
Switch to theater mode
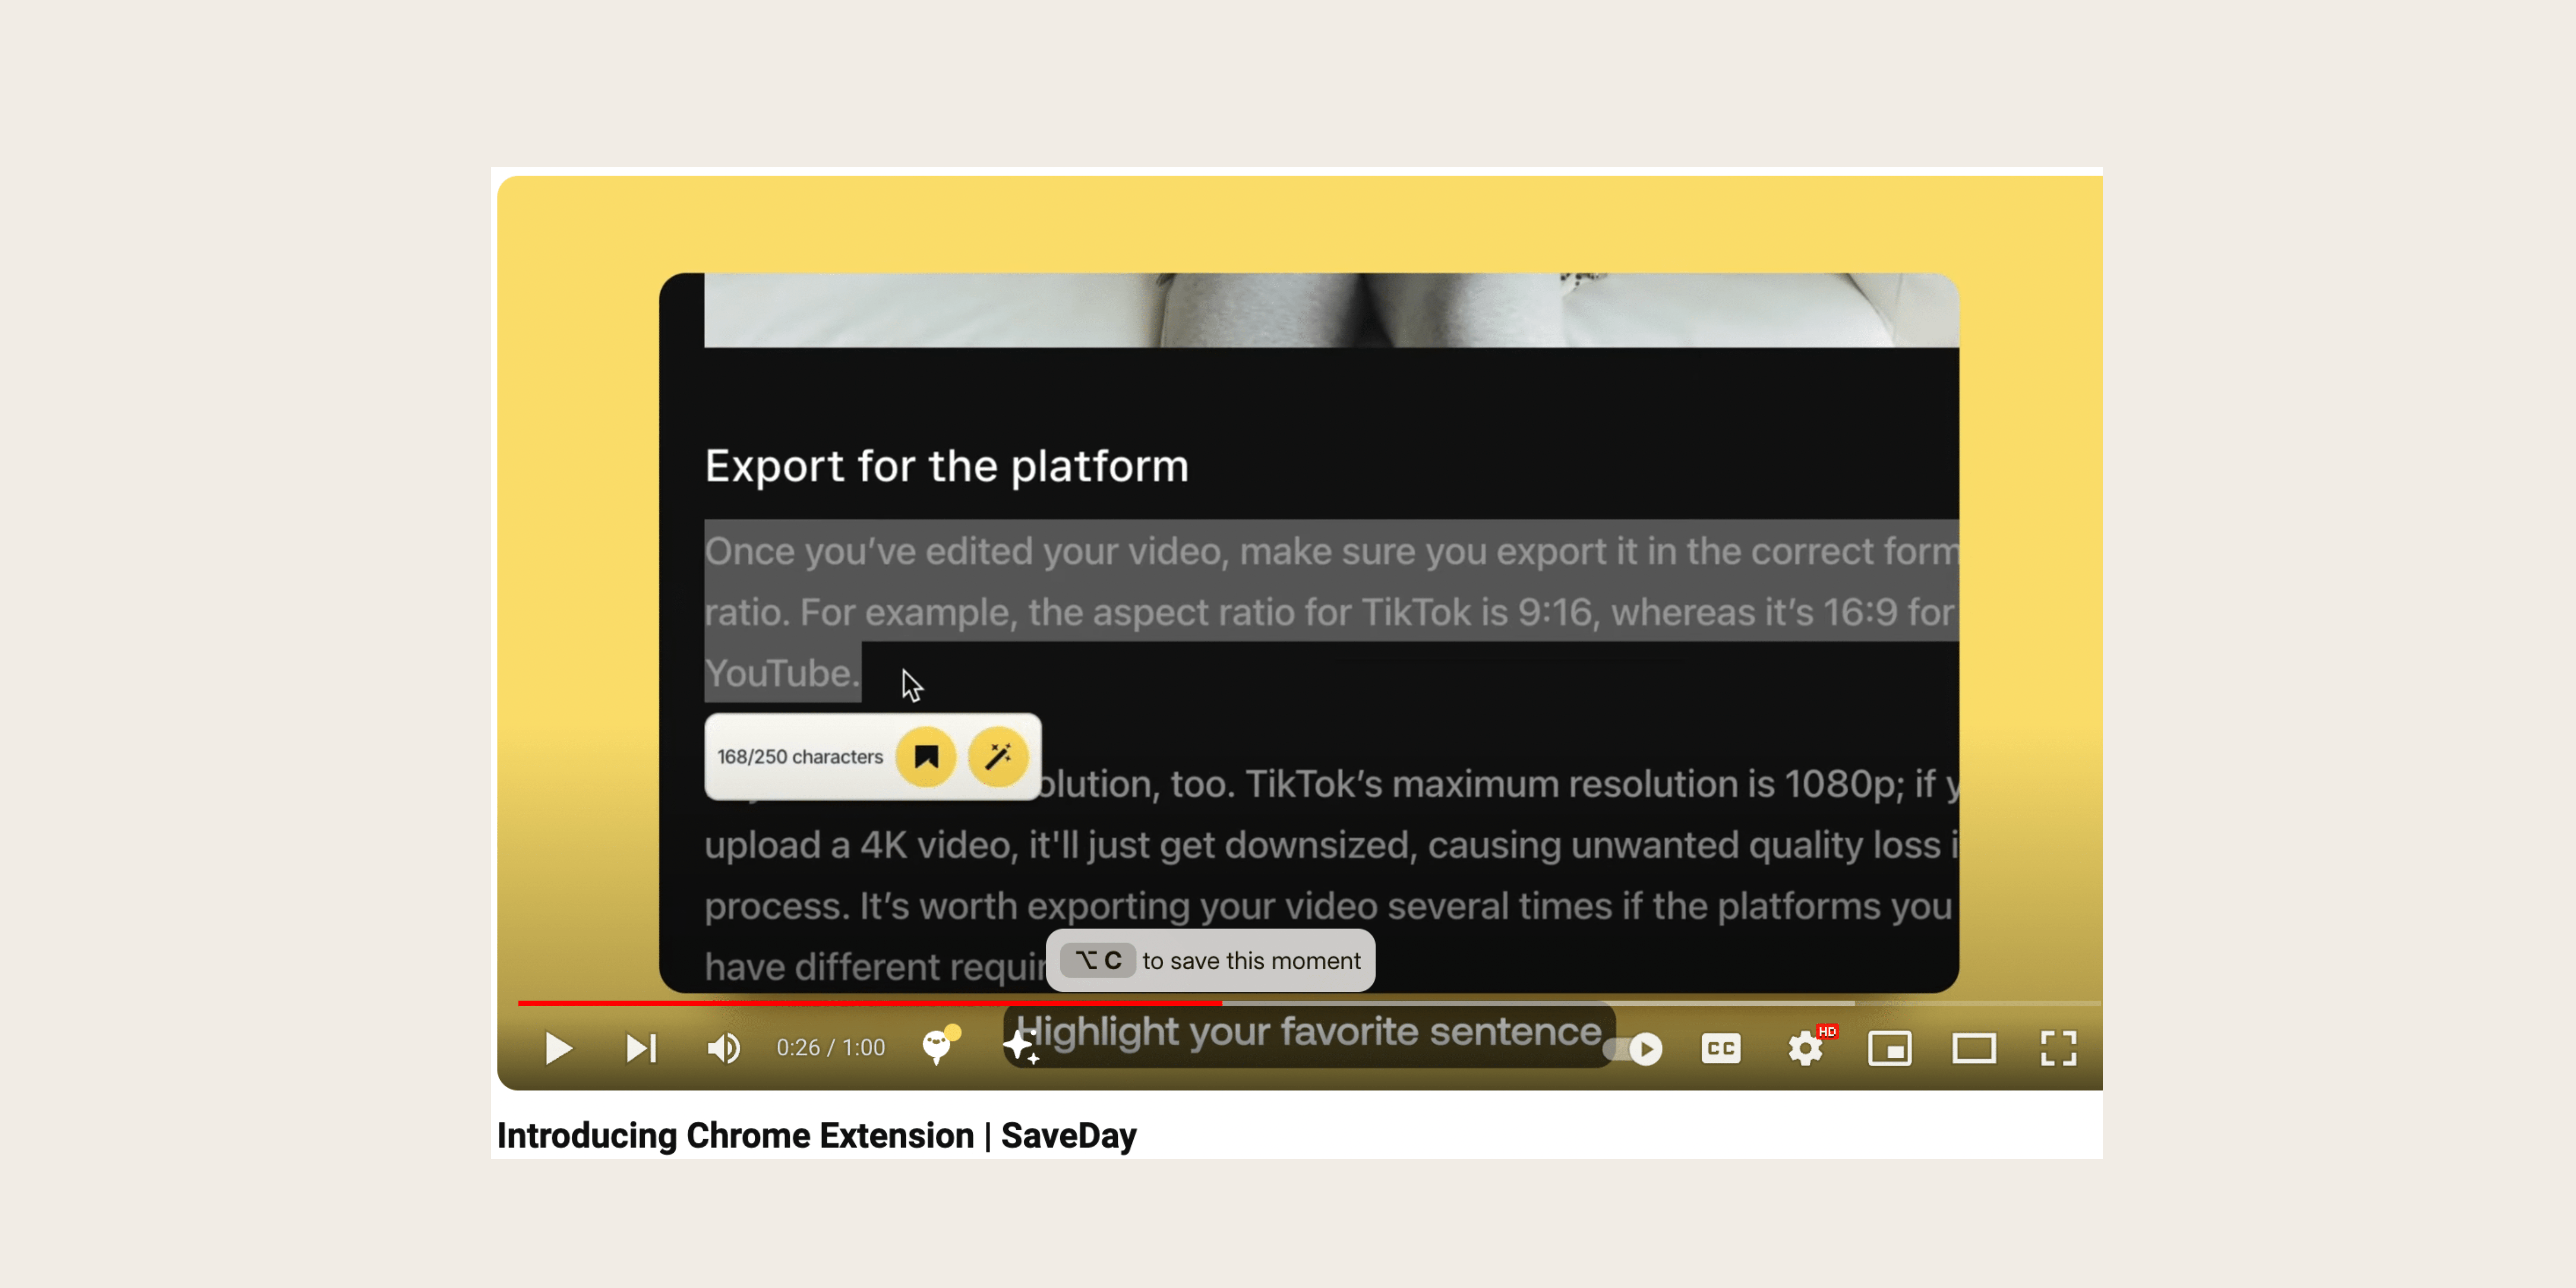[1974, 1048]
